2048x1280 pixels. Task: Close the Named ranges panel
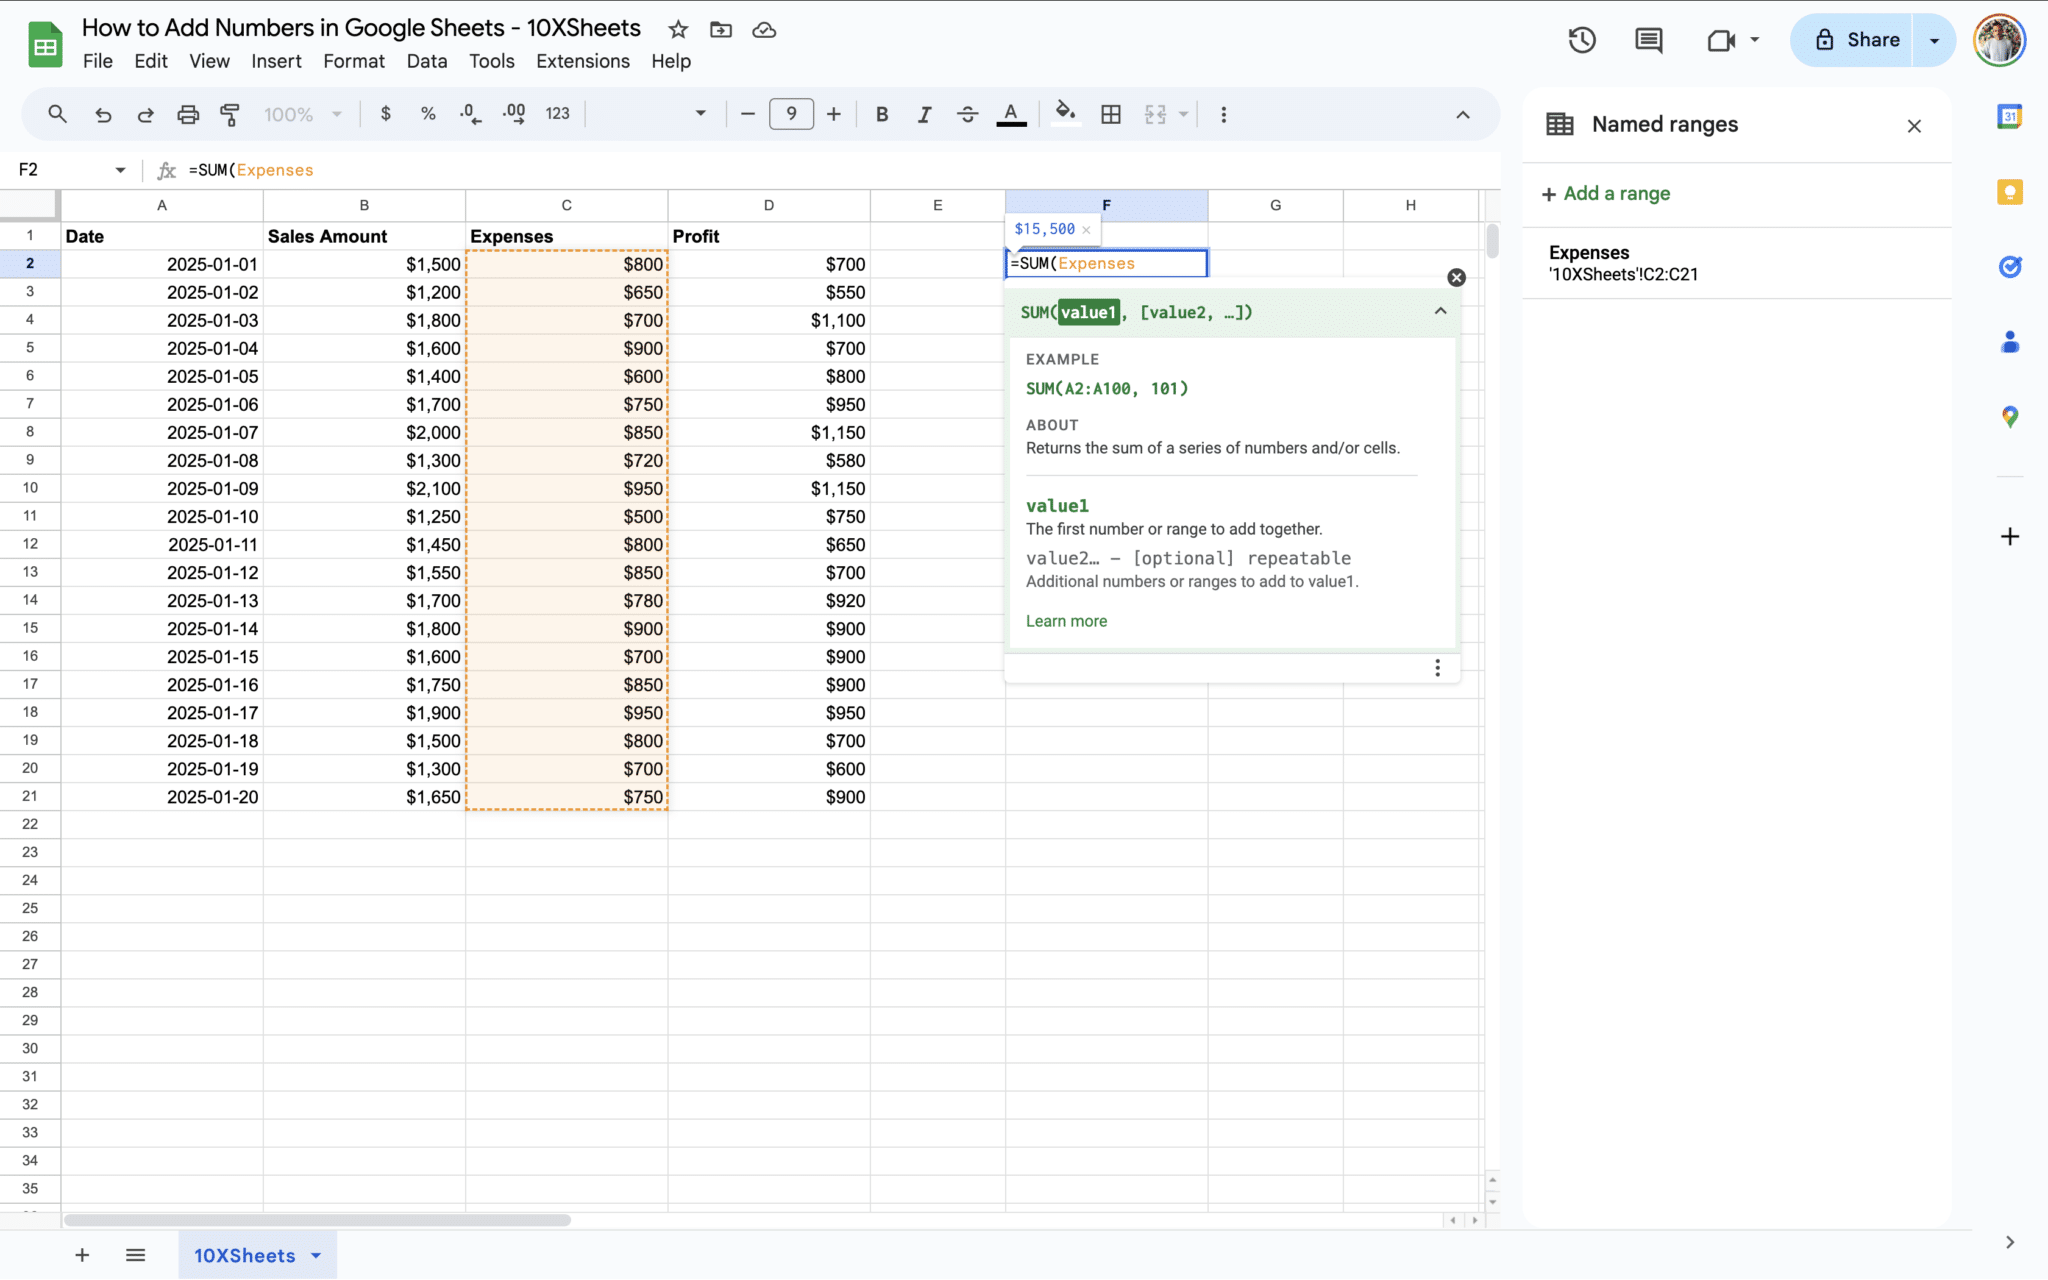1913,126
